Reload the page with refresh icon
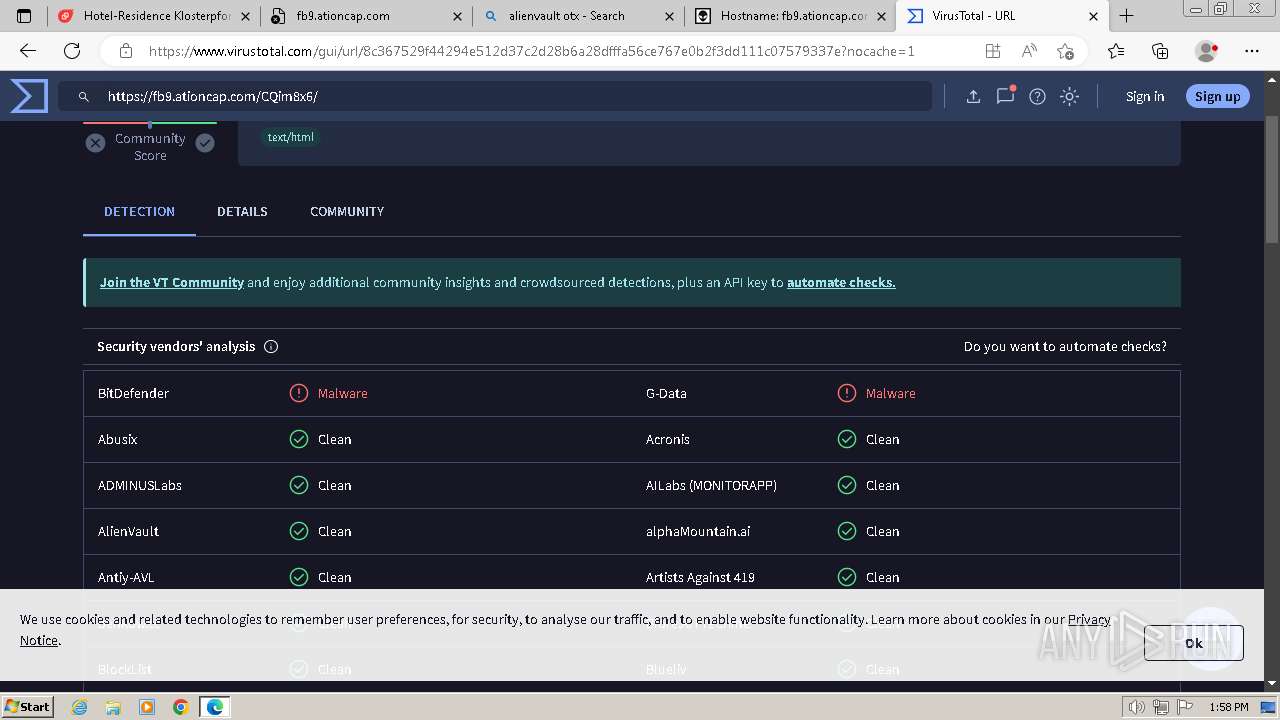The width and height of the screenshot is (1280, 720). click(x=72, y=51)
